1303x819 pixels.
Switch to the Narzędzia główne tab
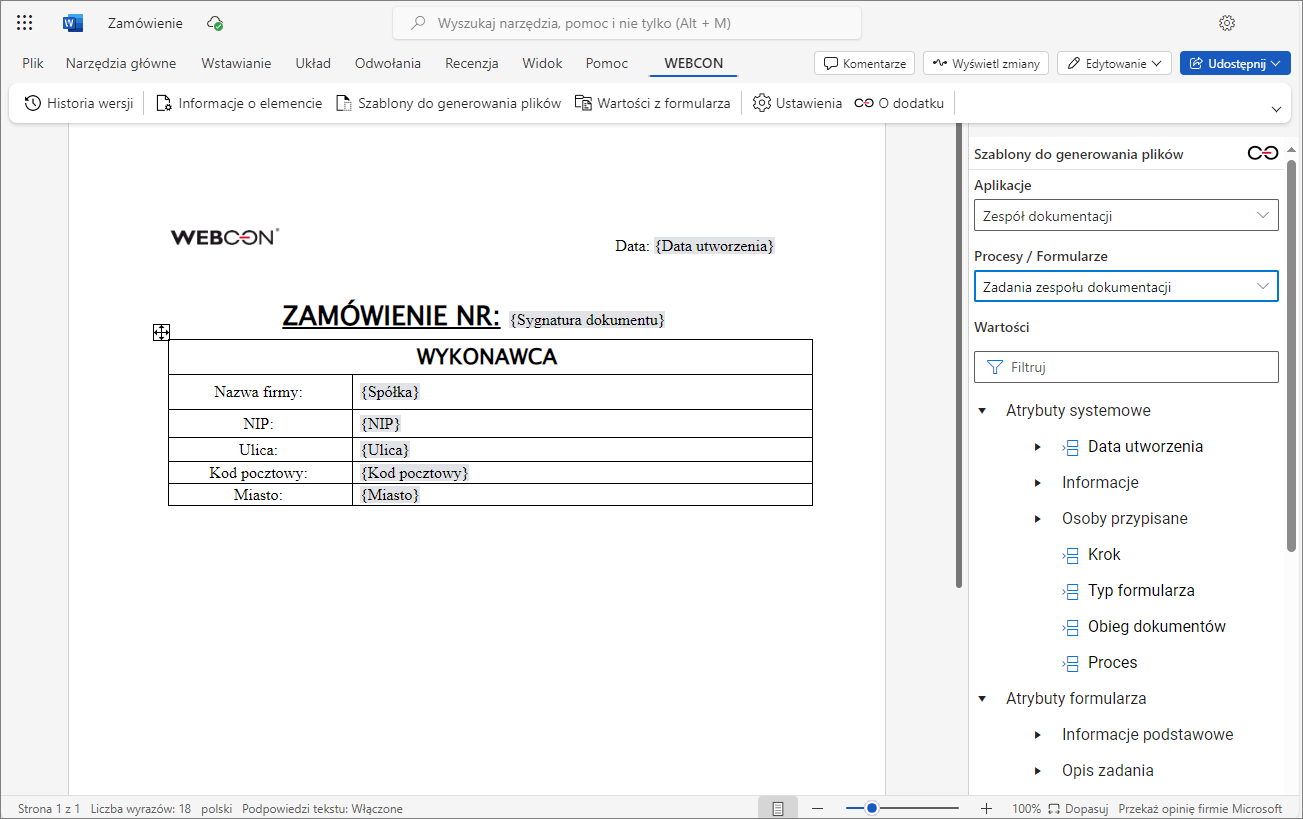121,63
